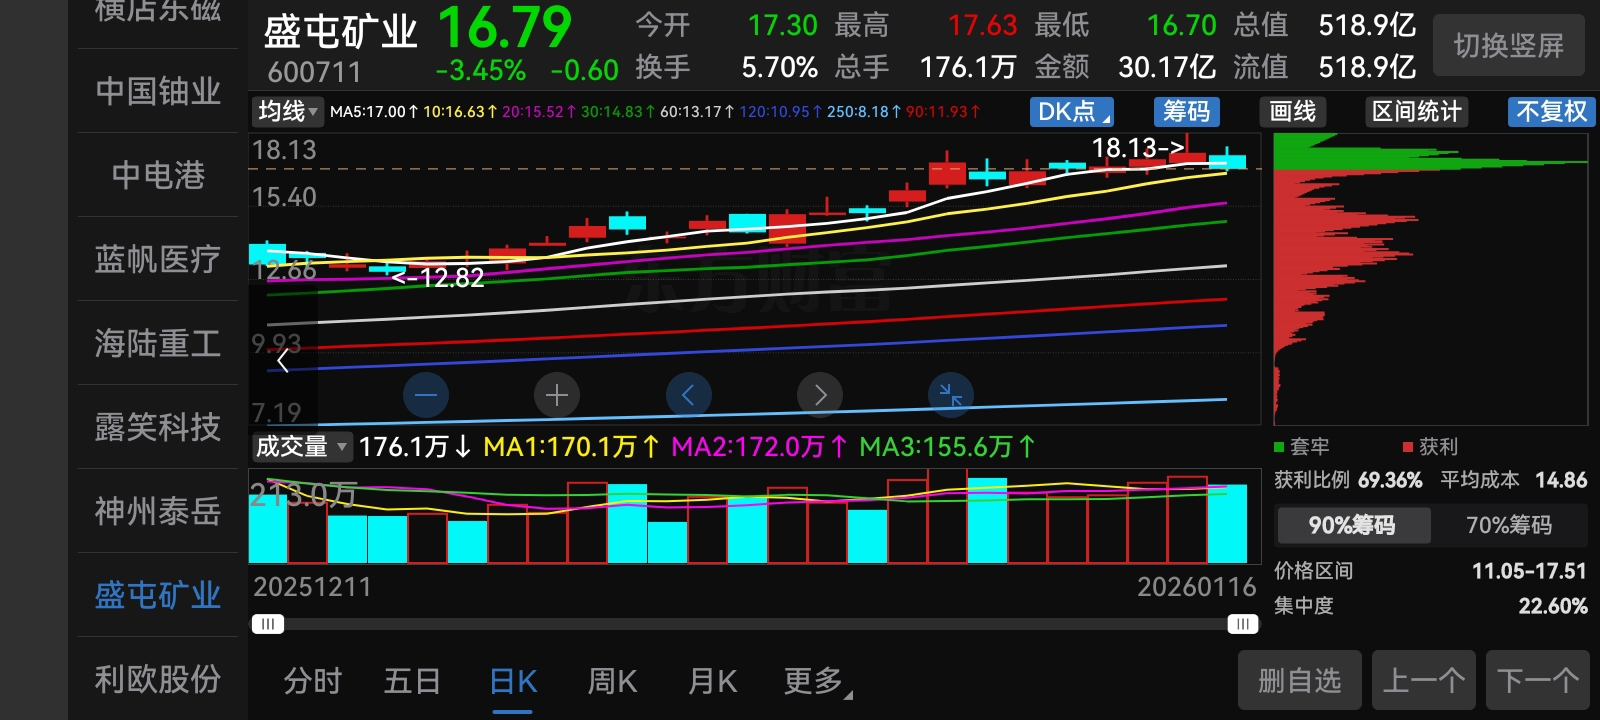
Task: Select 露笑科技 in the stock list
Action: click(x=158, y=427)
